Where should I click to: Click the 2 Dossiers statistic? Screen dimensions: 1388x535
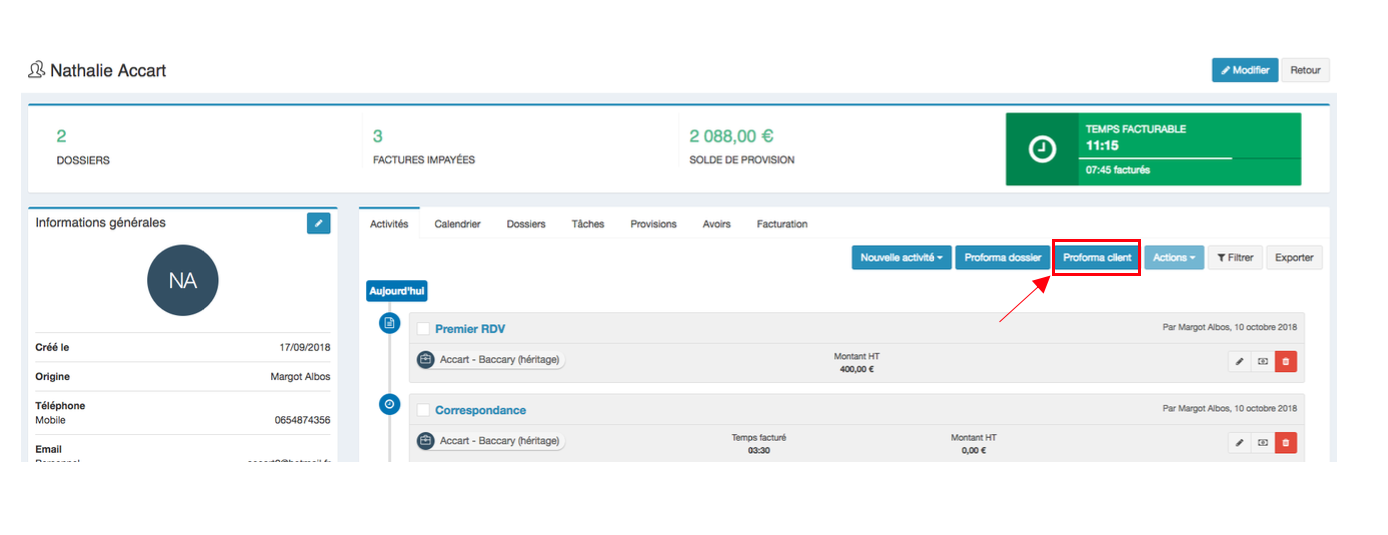point(83,148)
